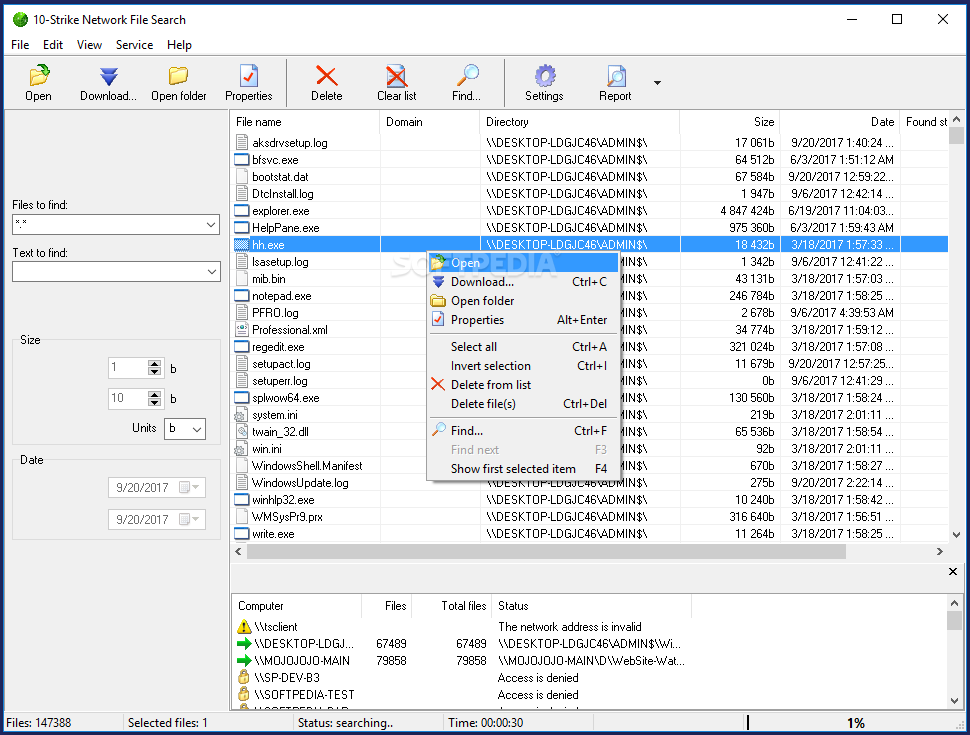
Task: Open the second 9/20/2017 date picker
Action: 189,519
